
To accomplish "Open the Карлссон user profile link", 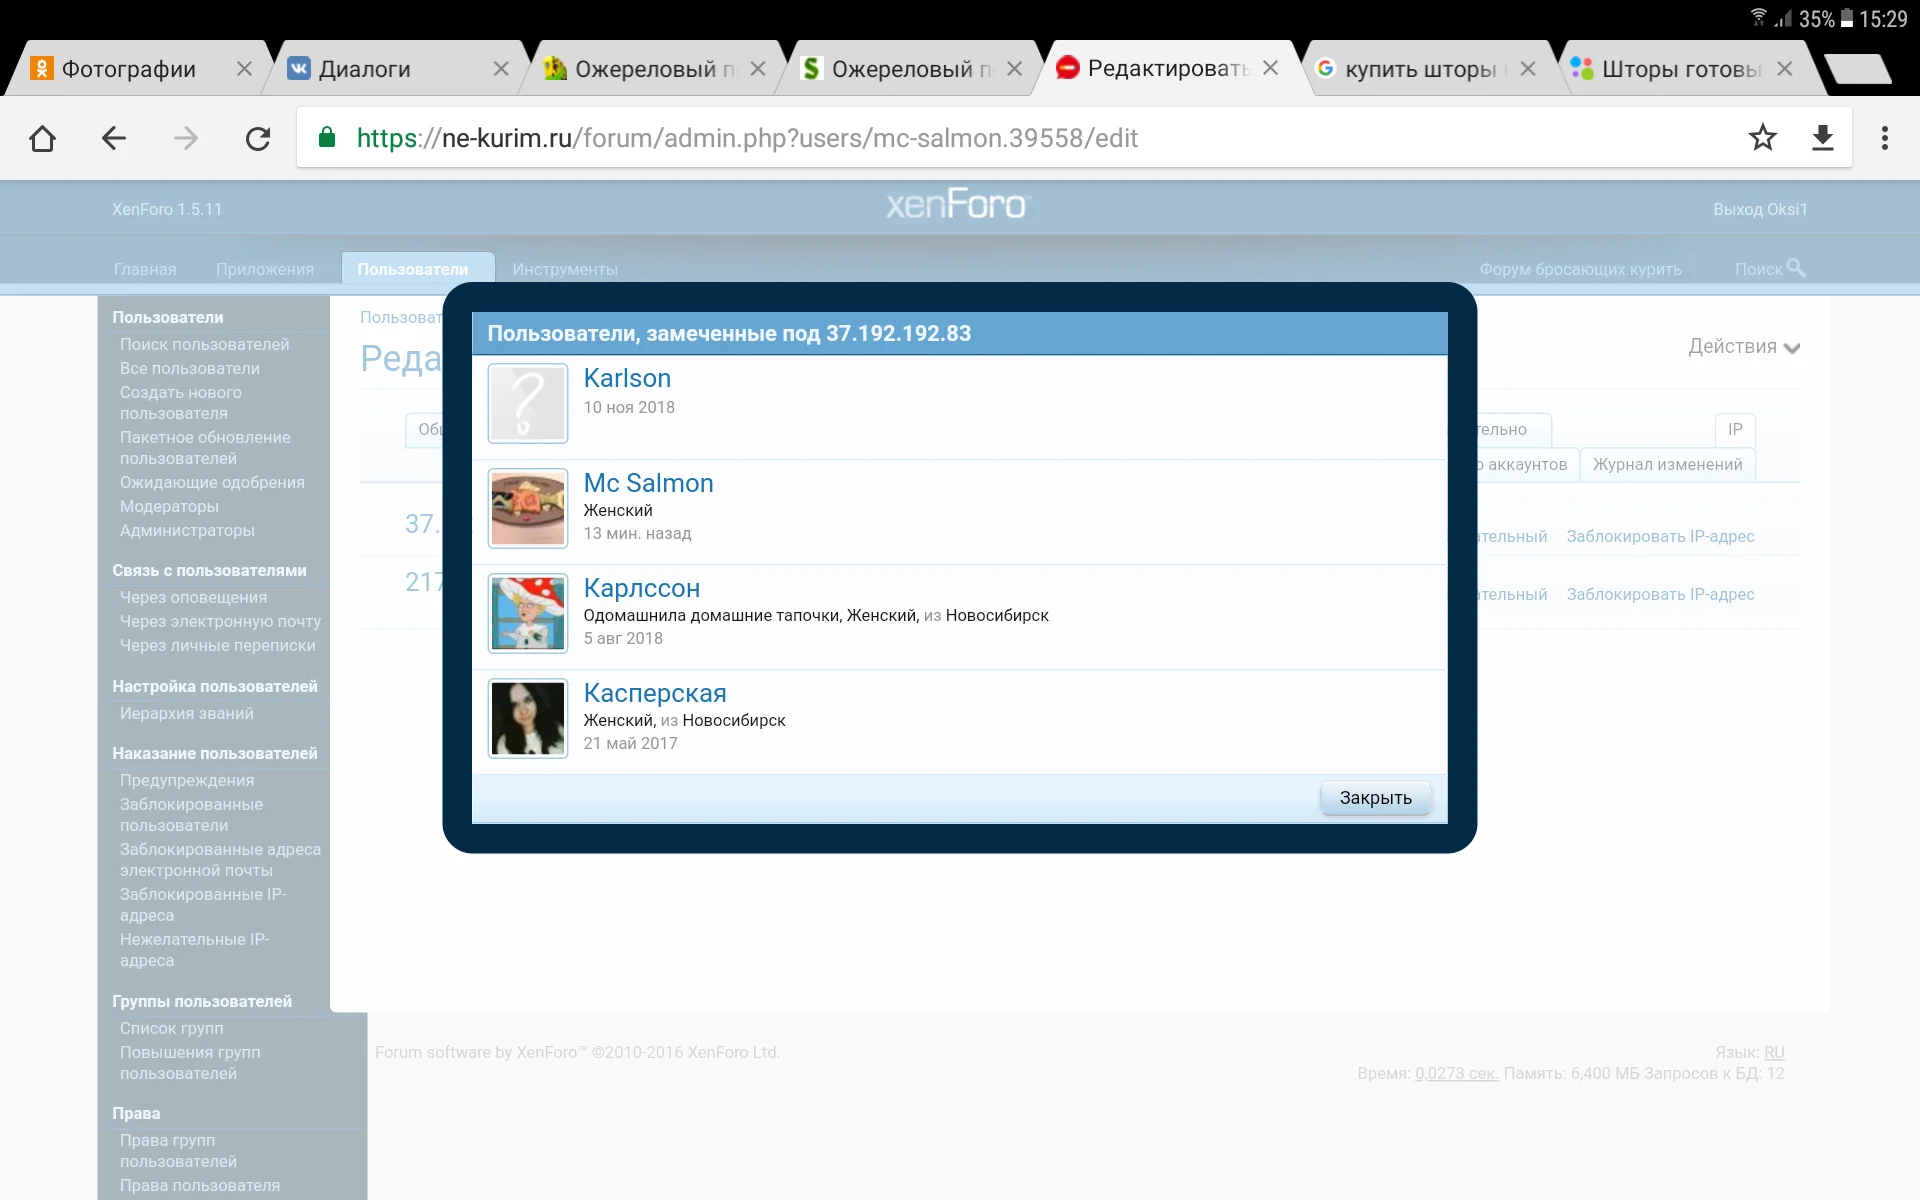I will pyautogui.click(x=641, y=588).
